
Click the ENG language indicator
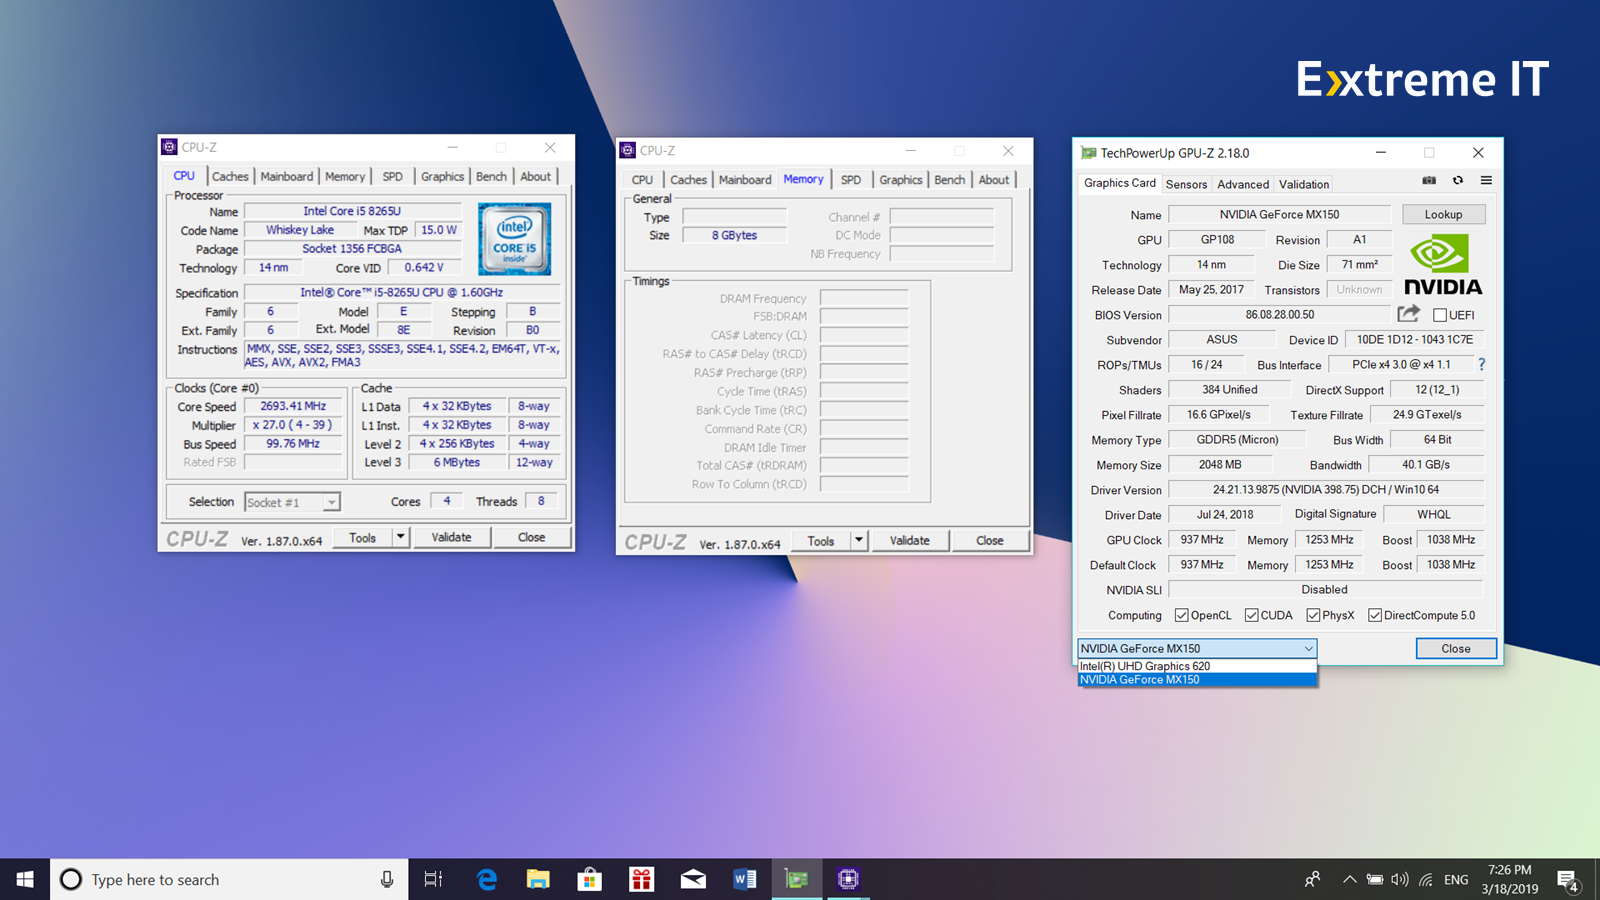pyautogui.click(x=1456, y=879)
